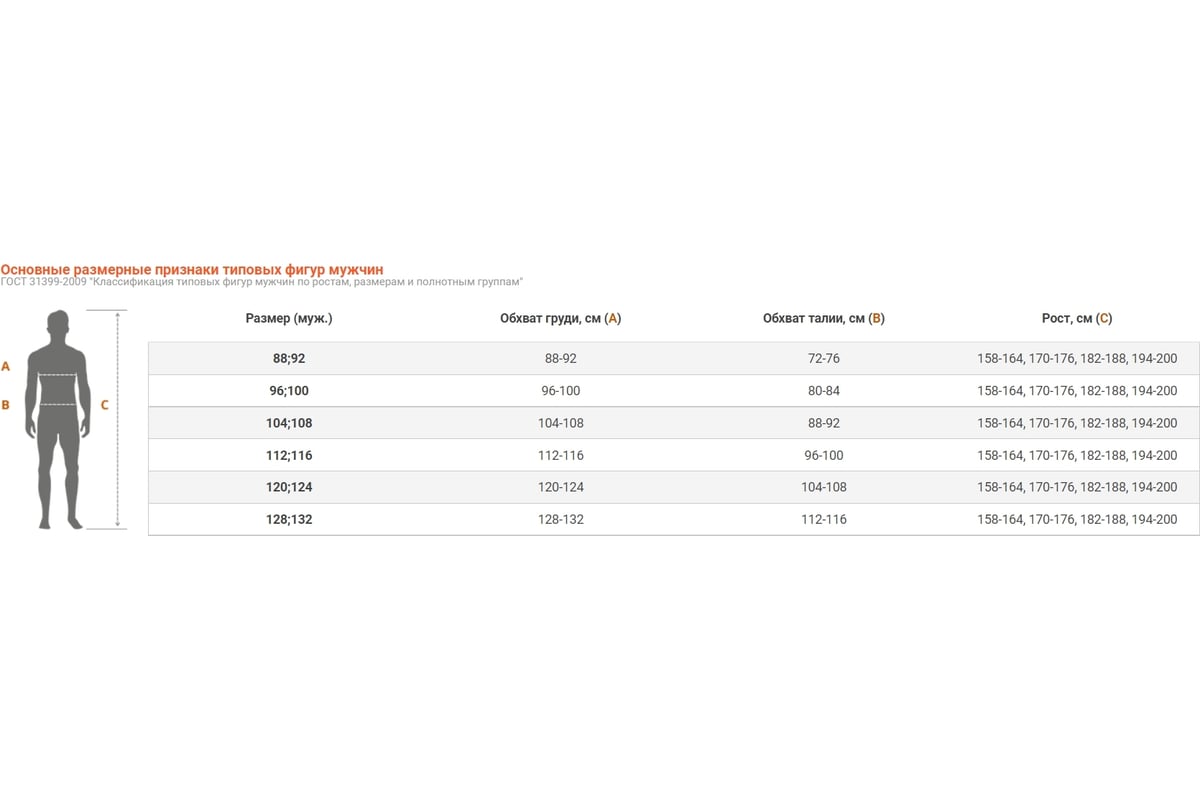
Task: Select the 88;92 size row label
Action: click(x=289, y=358)
